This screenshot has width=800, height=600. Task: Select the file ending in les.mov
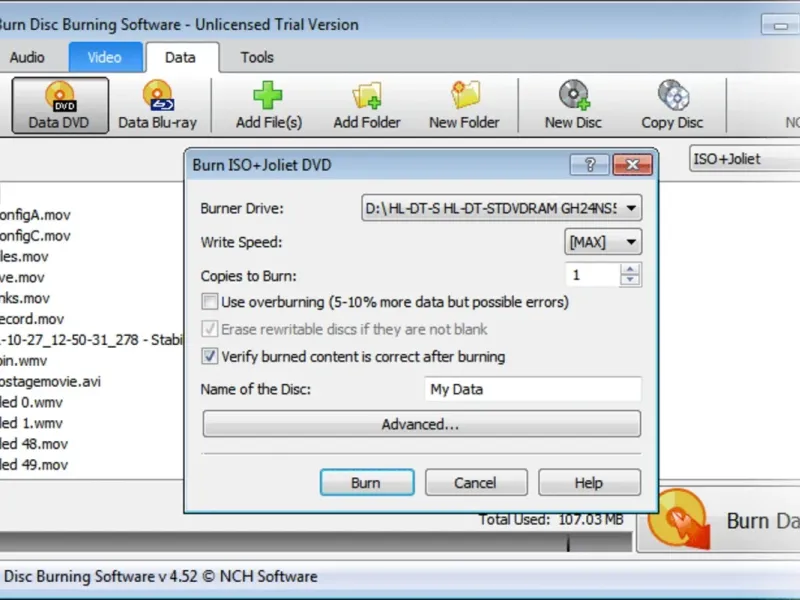[x=24, y=257]
